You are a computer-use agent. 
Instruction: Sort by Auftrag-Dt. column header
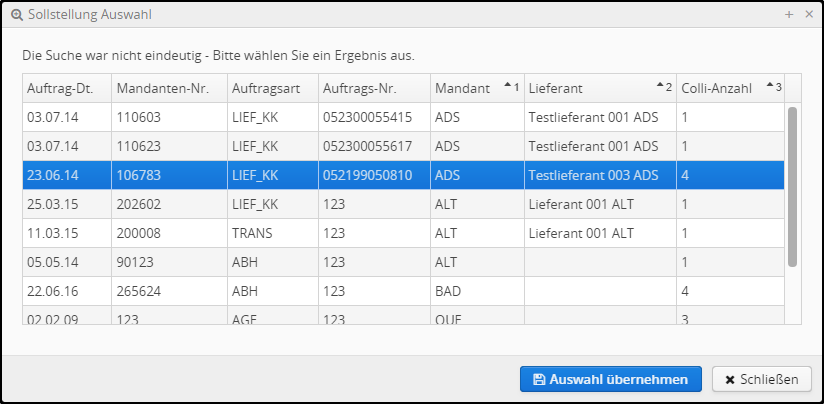[67, 88]
